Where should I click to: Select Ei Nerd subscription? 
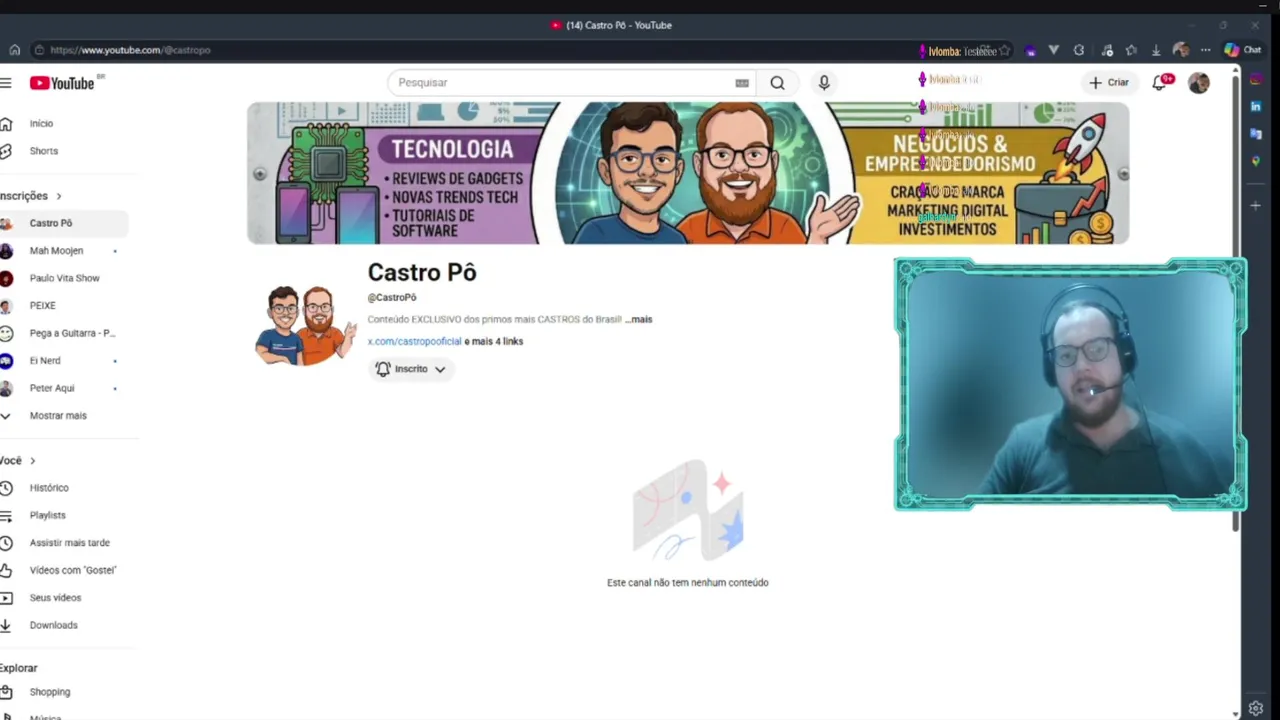tap(45, 361)
